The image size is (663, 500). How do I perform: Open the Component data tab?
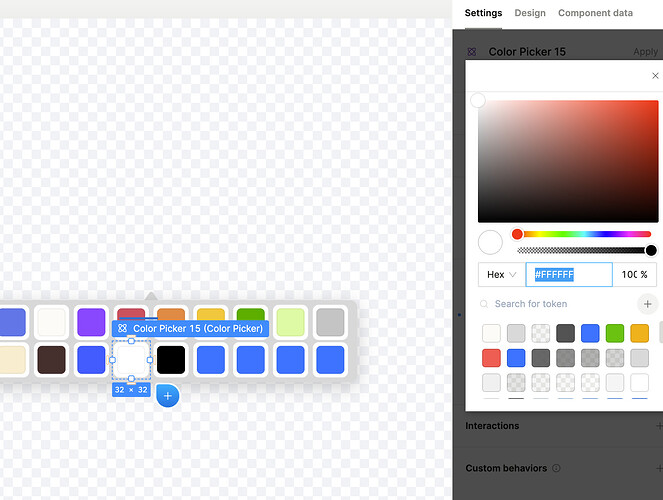[595, 13]
